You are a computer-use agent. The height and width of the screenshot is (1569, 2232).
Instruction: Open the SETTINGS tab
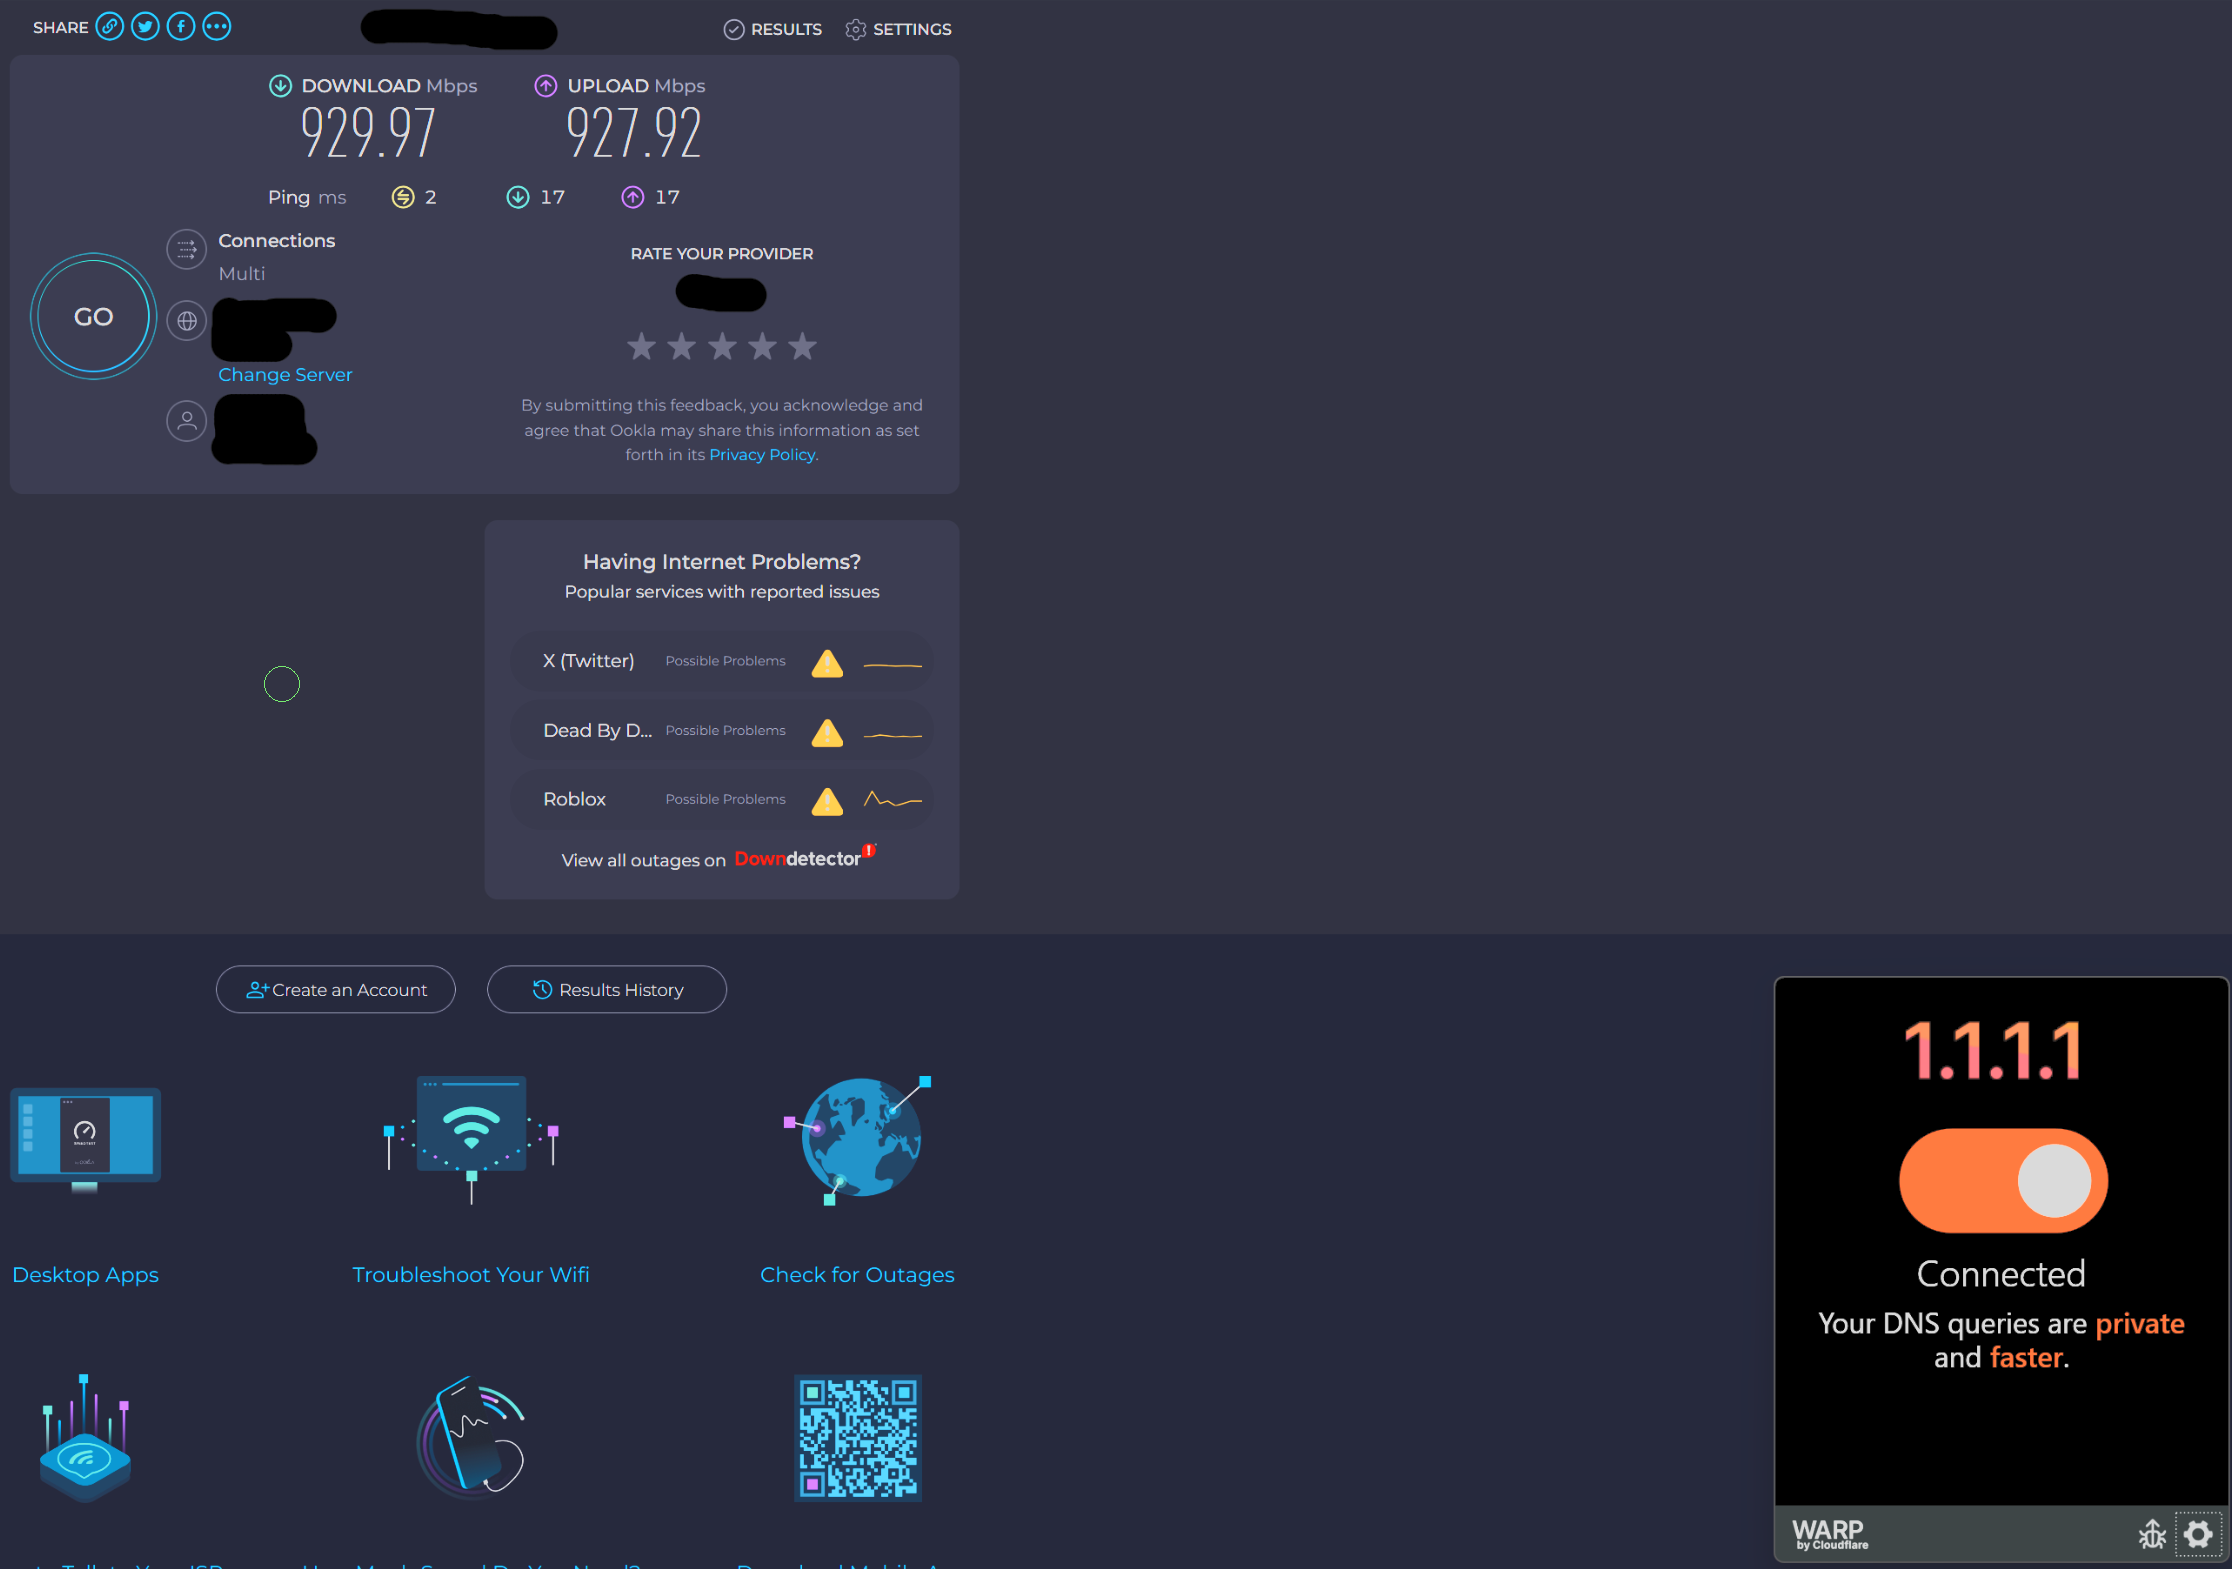(898, 29)
